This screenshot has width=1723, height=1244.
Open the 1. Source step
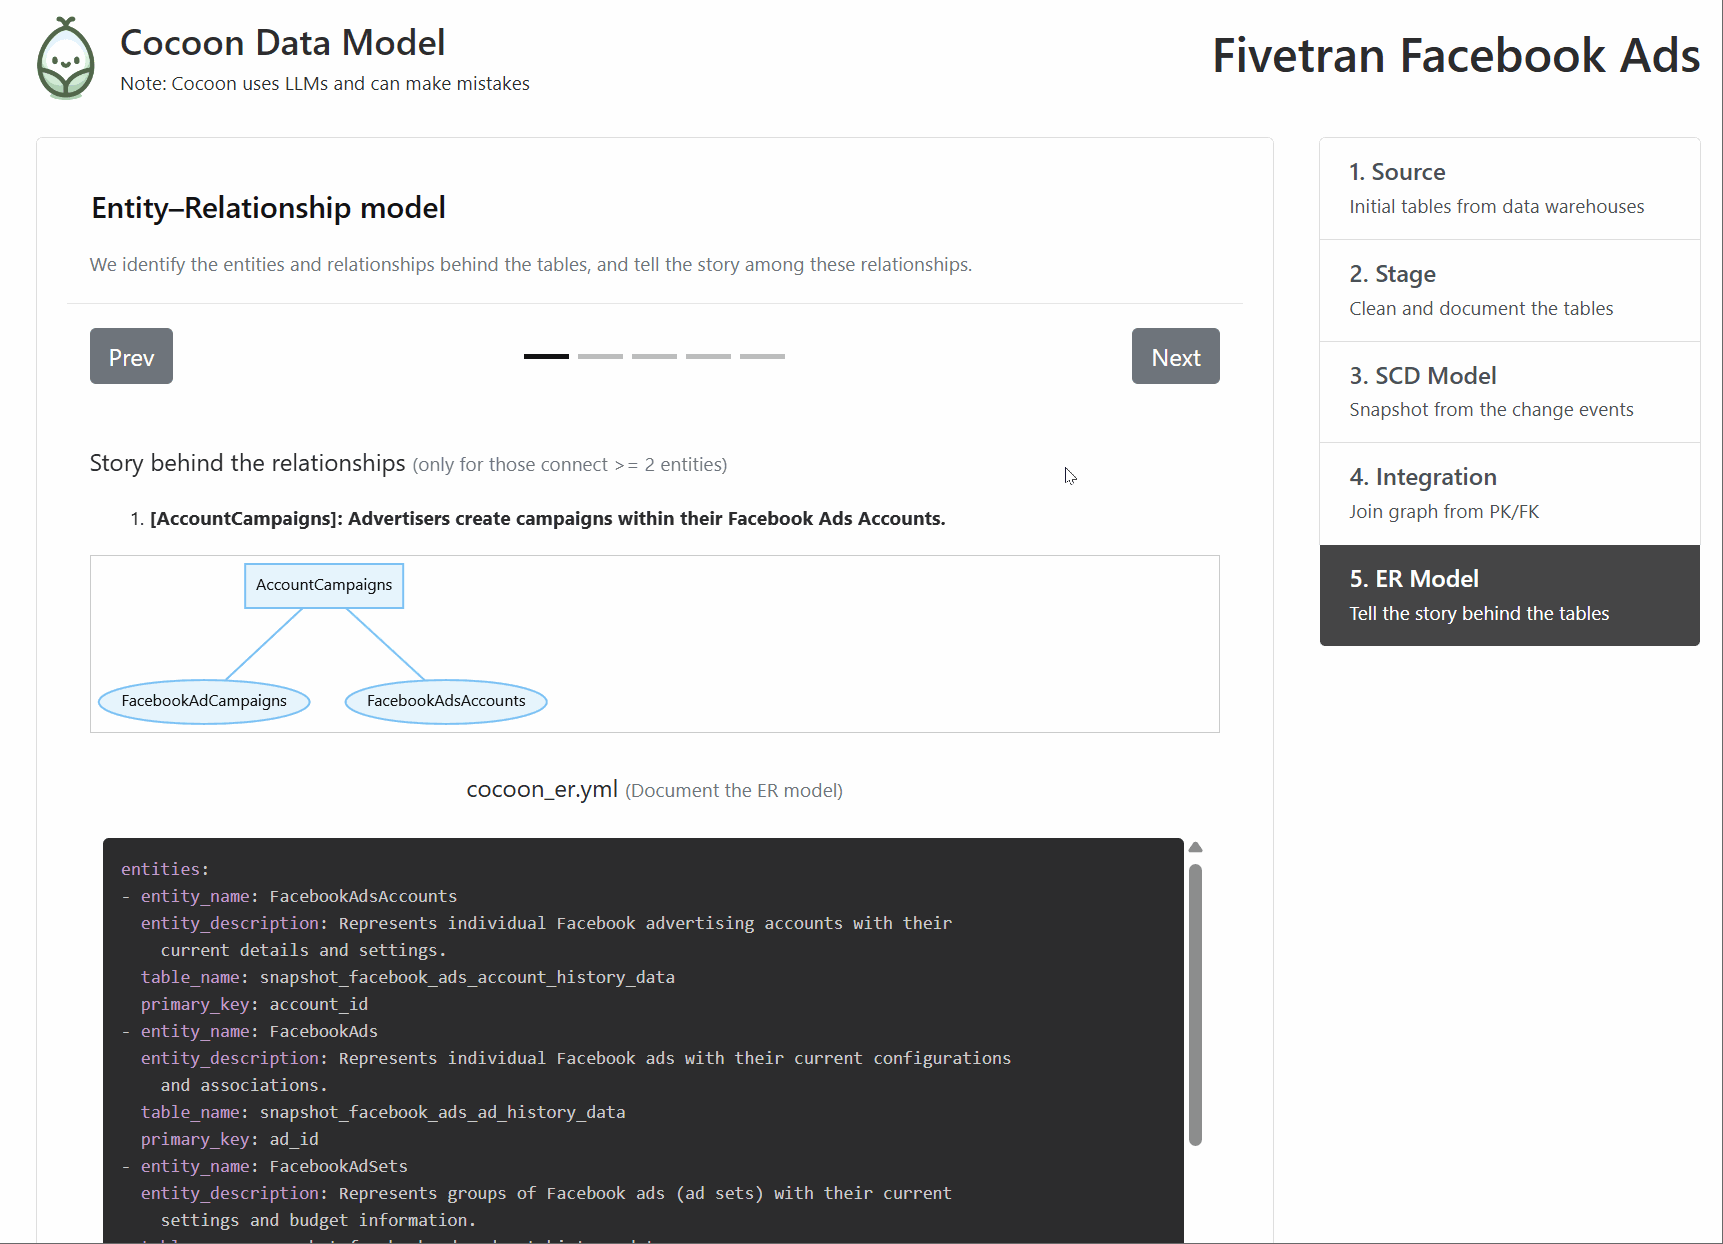(x=1509, y=188)
